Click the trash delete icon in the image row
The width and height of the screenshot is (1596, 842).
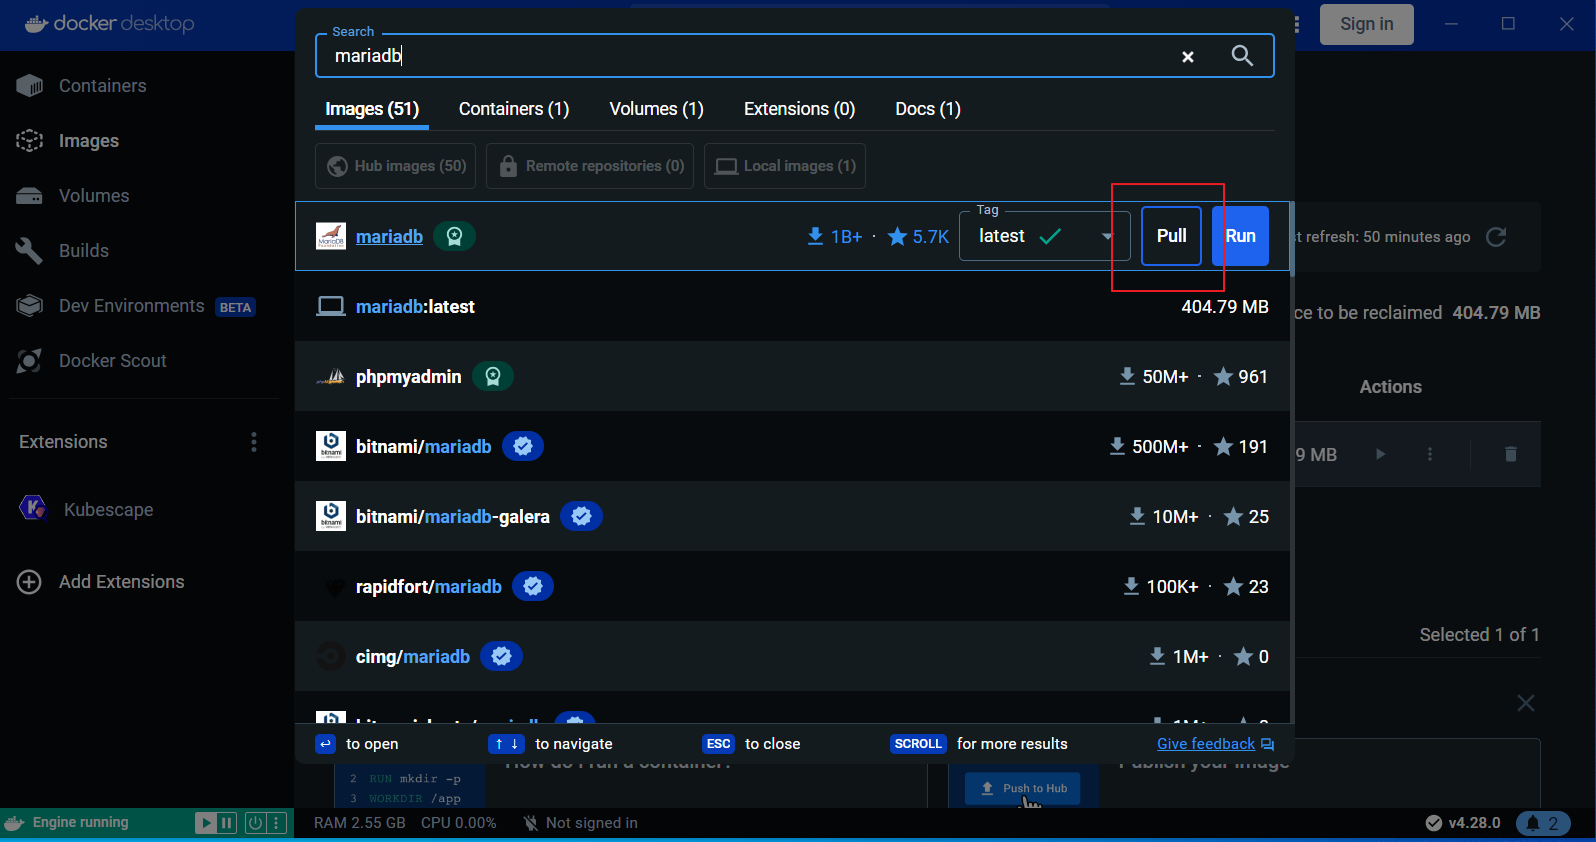1511,454
